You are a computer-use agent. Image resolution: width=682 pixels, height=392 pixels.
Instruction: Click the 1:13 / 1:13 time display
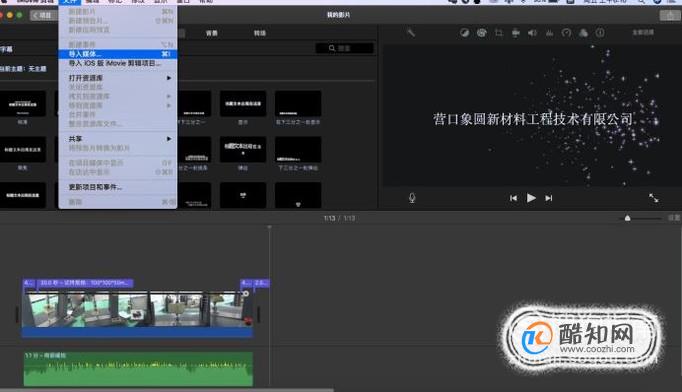pos(339,218)
